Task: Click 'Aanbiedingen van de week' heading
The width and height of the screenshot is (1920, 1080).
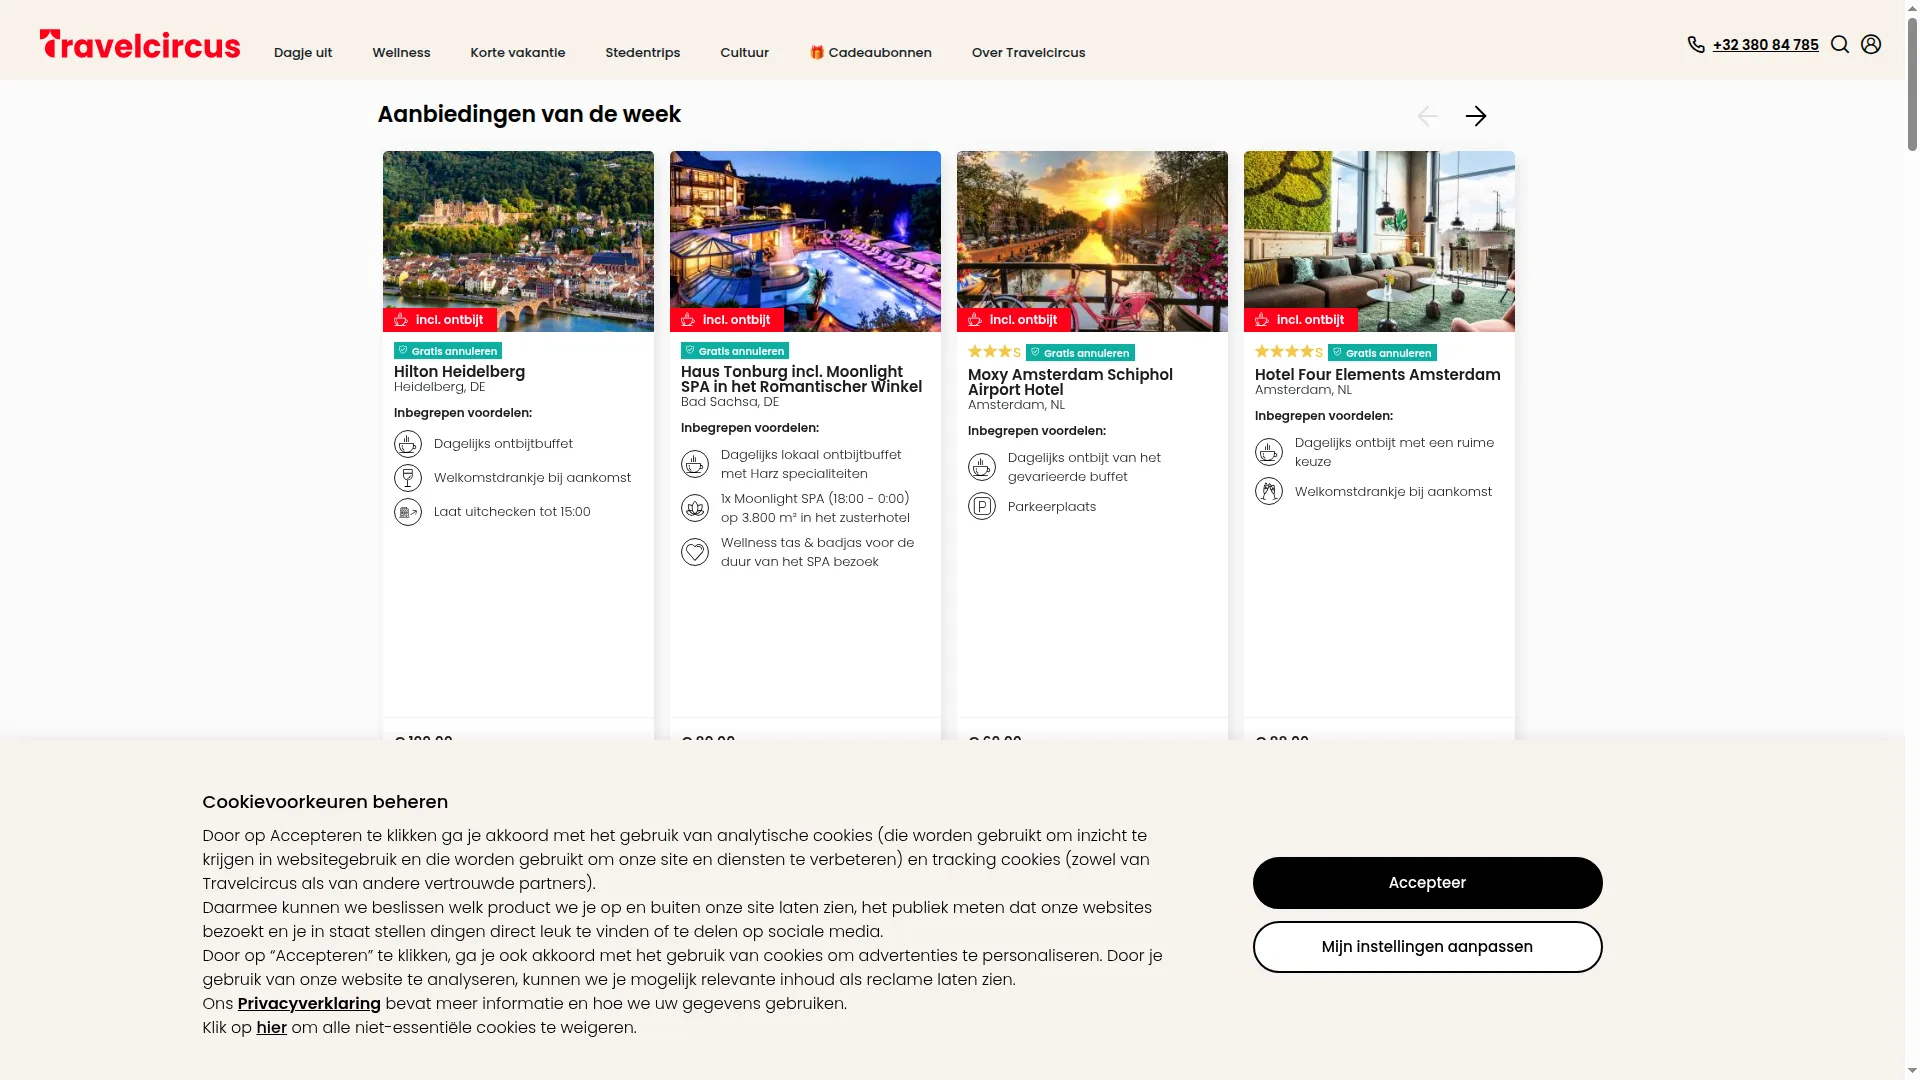Action: [x=529, y=115]
